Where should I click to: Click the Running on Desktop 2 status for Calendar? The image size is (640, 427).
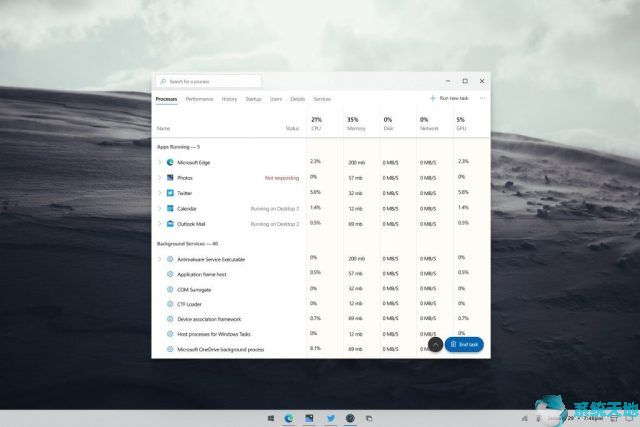click(275, 209)
